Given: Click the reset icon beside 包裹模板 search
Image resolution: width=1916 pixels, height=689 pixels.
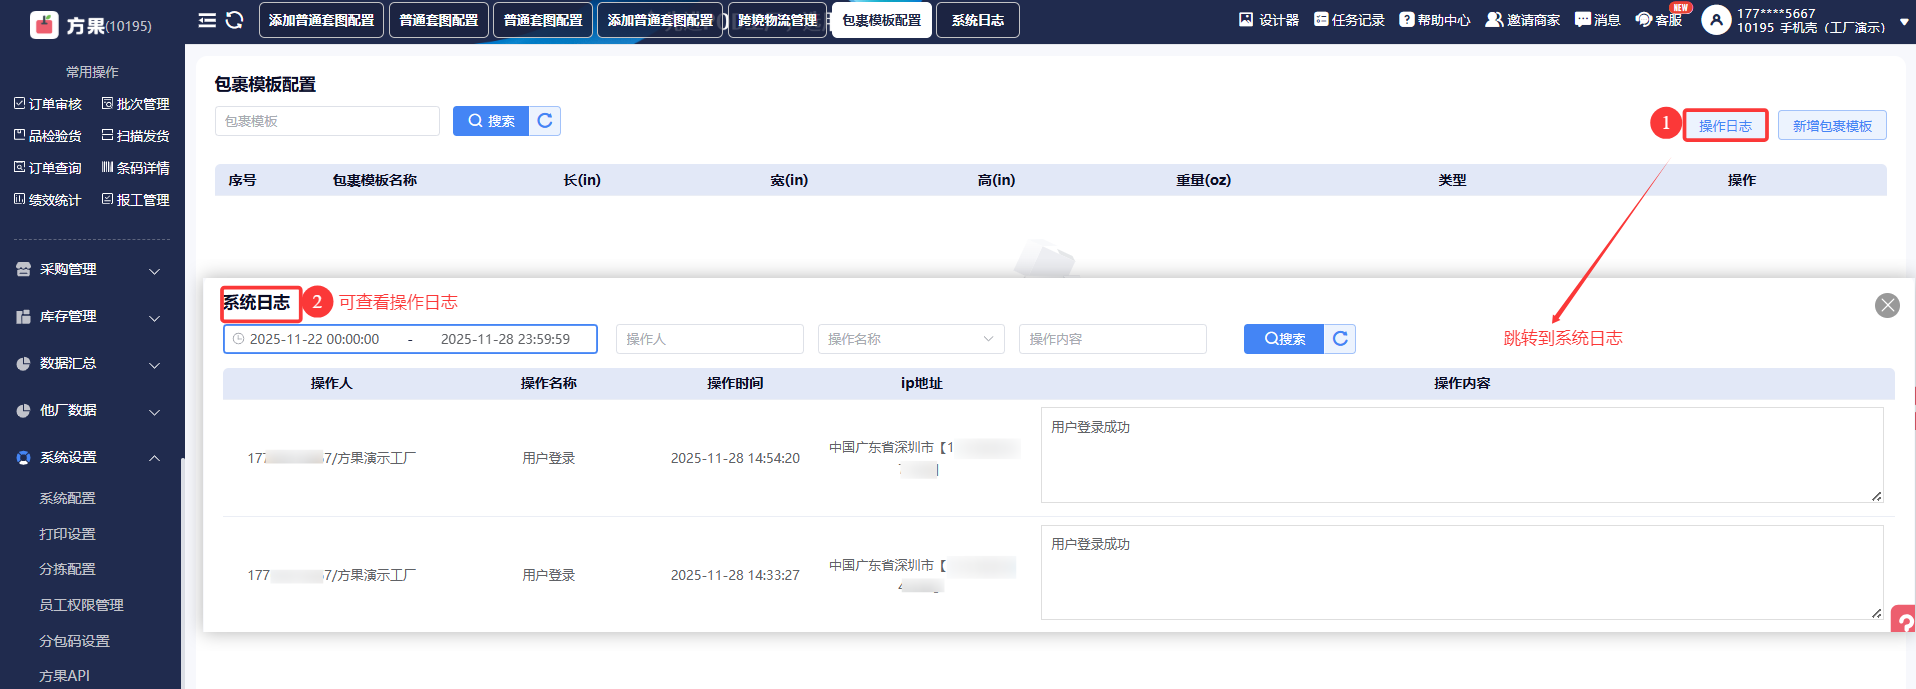Looking at the screenshot, I should 545,121.
